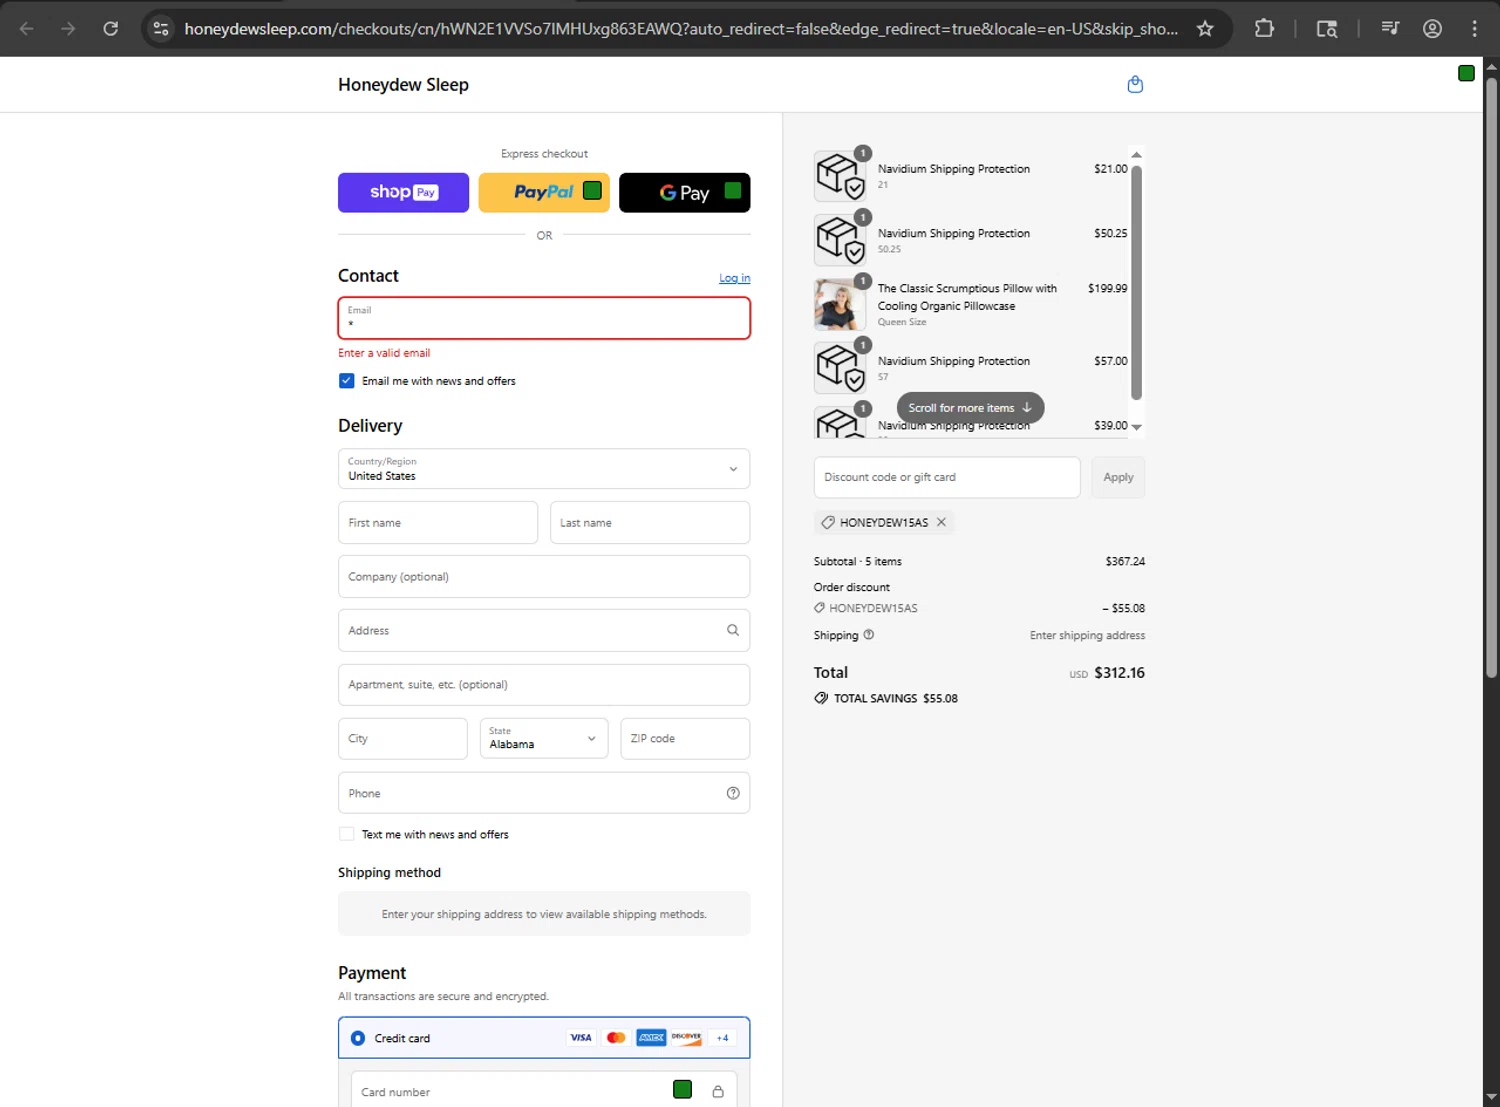Viewport: 1500px width, 1107px height.
Task: Open the browser extensions puzzle icon
Action: (x=1264, y=29)
